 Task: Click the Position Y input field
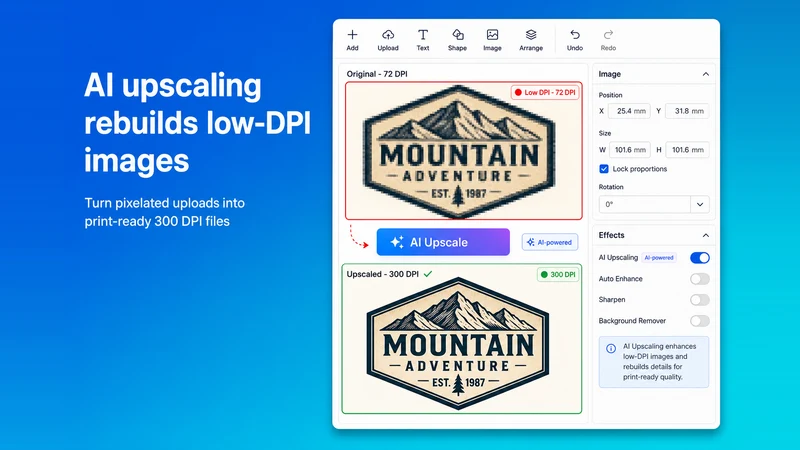[687, 111]
